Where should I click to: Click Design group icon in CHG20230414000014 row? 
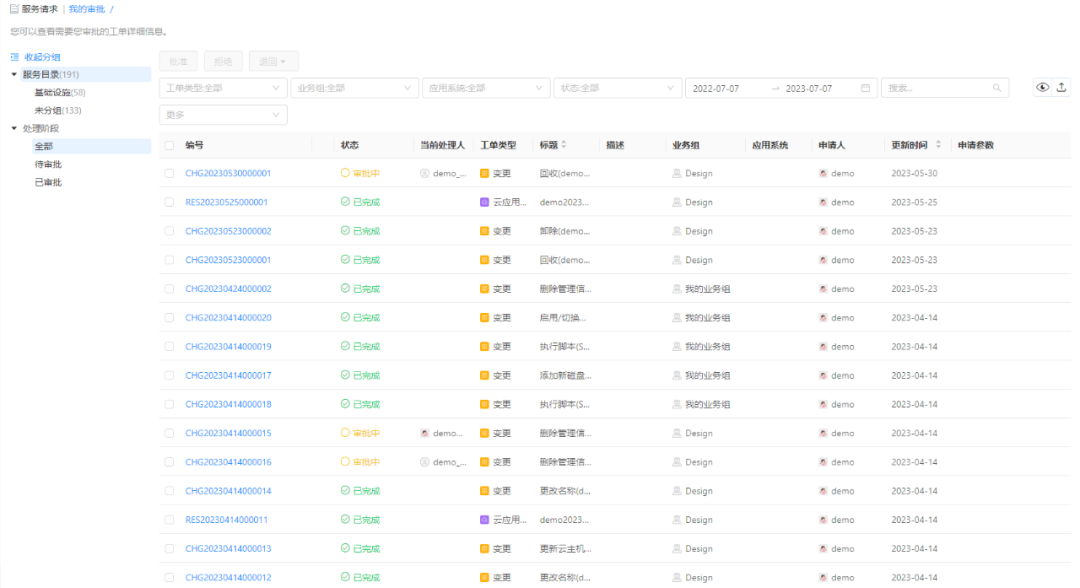coord(676,491)
